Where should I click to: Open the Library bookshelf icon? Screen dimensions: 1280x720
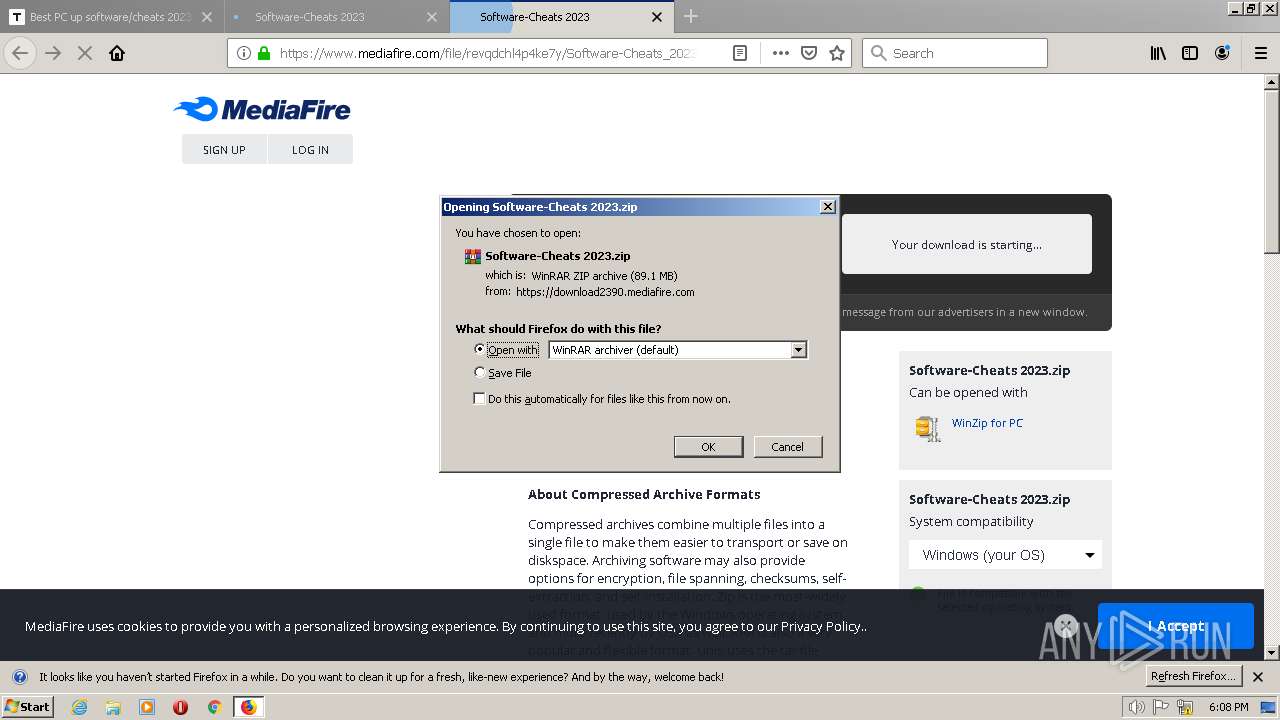1158,53
